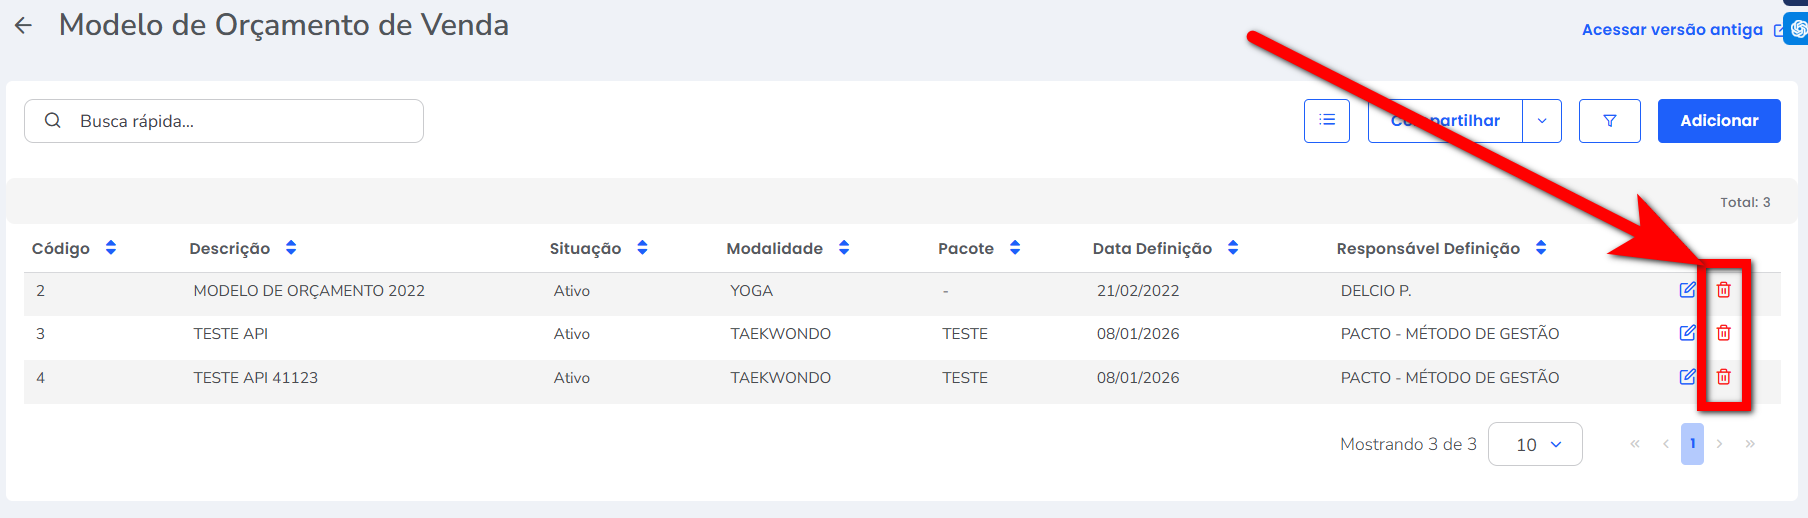Sort by Responsável Definição column

click(1541, 248)
